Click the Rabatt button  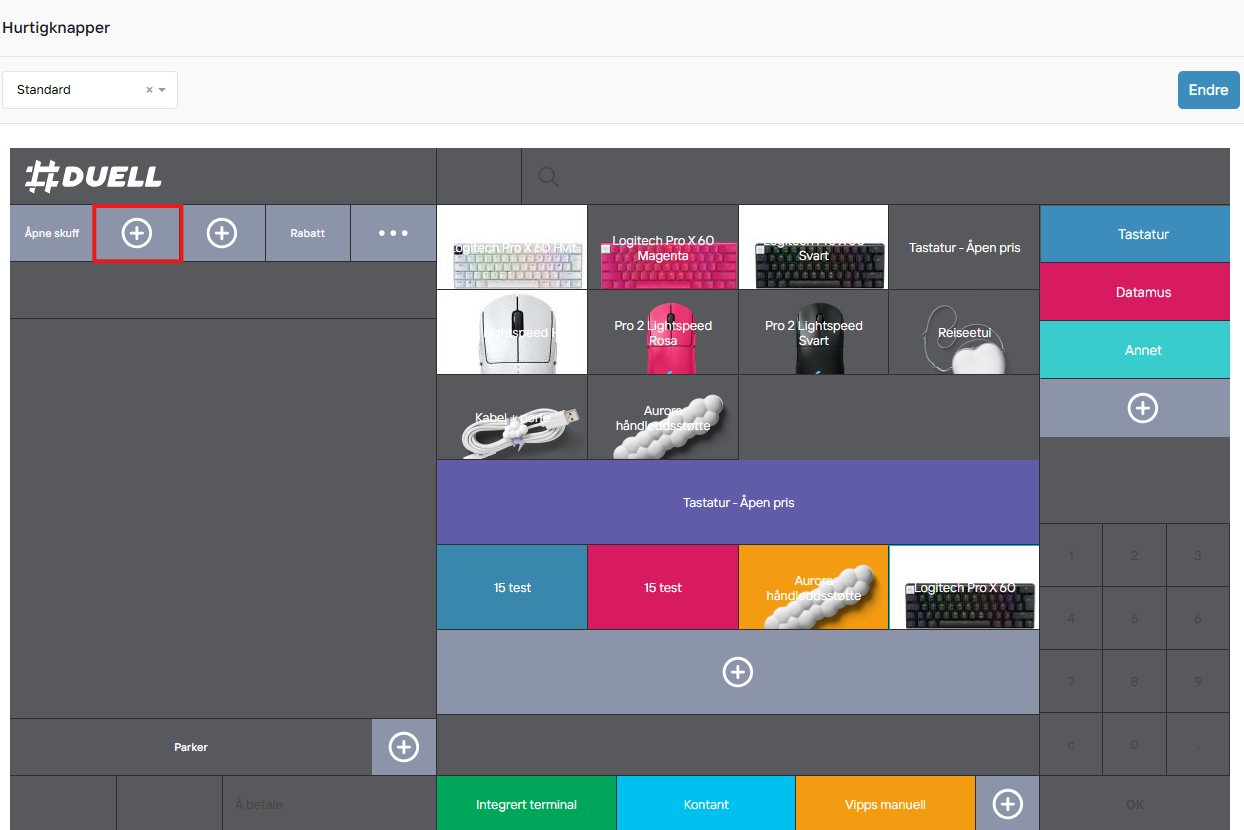click(308, 233)
